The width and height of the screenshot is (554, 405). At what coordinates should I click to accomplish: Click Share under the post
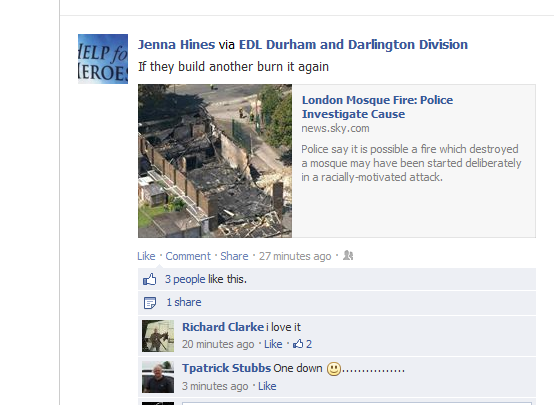tap(234, 256)
